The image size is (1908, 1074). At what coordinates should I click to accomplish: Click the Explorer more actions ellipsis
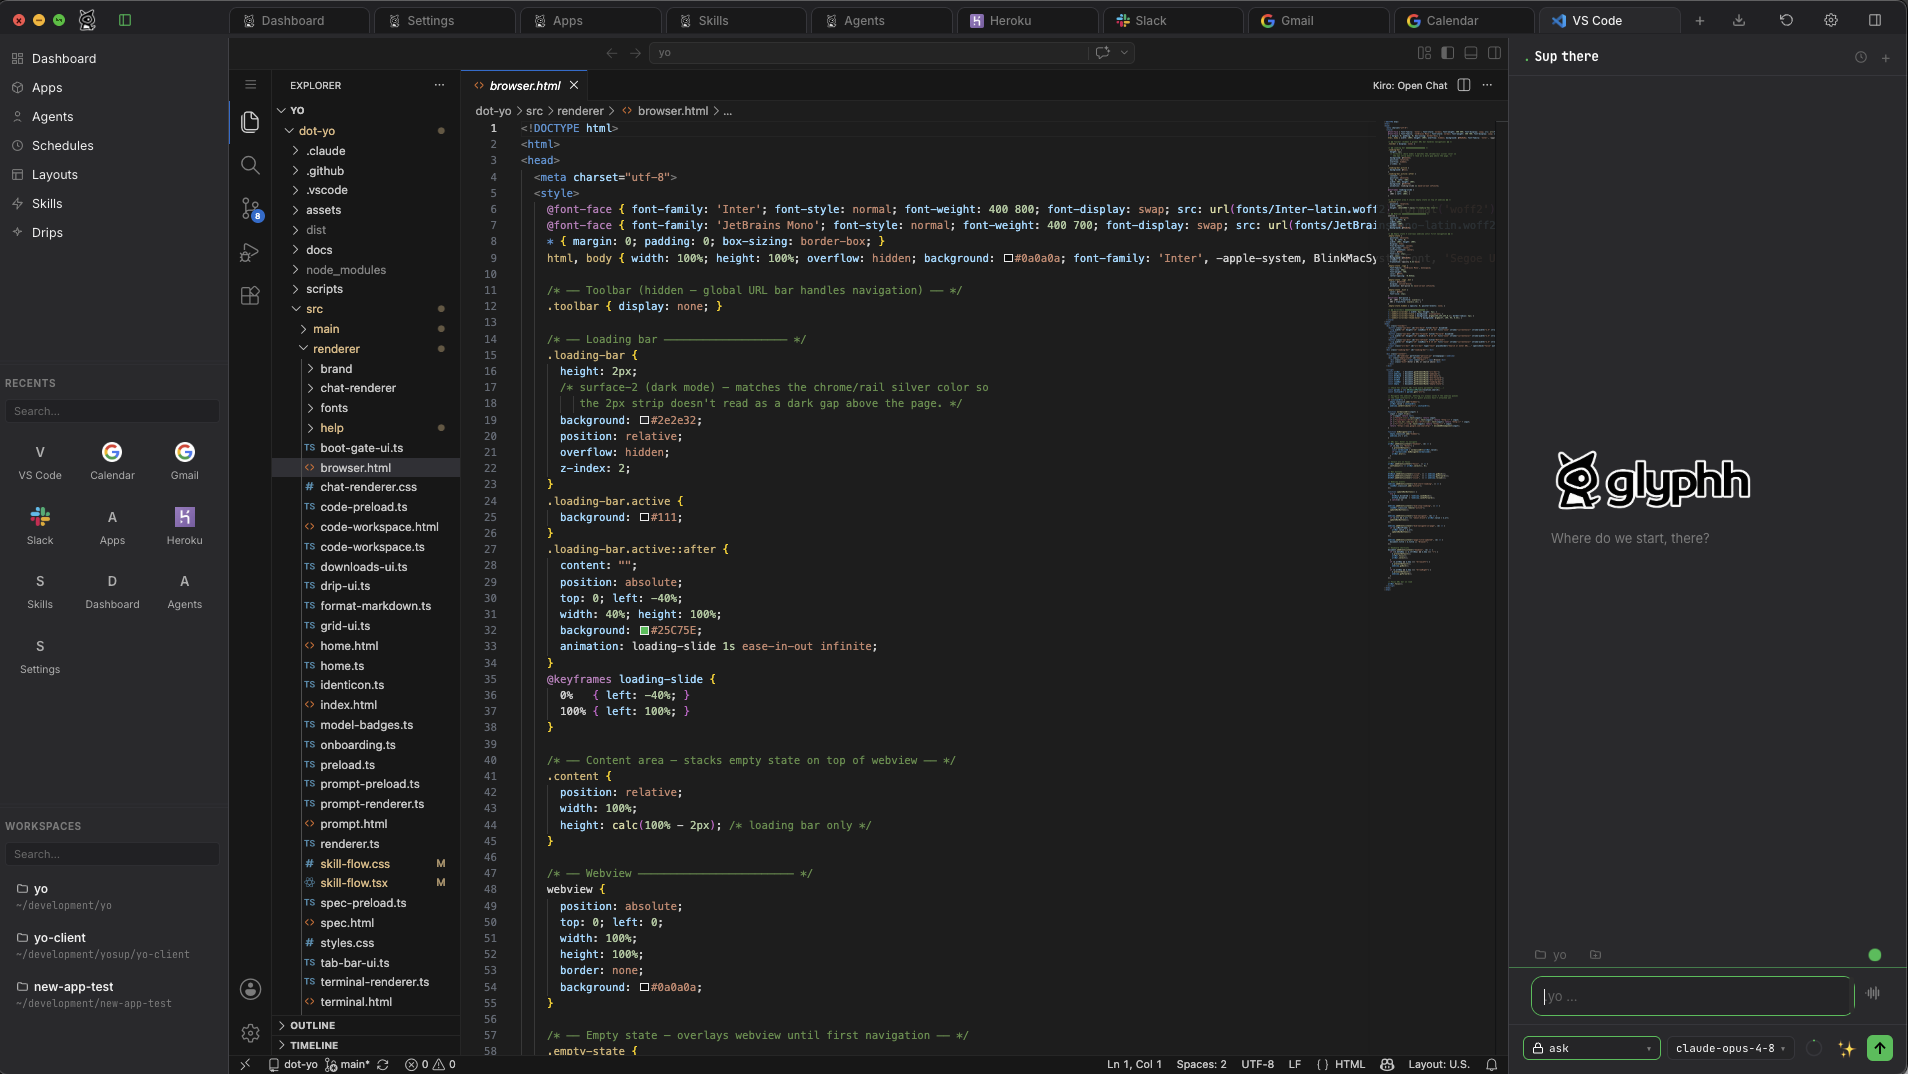[x=439, y=85]
